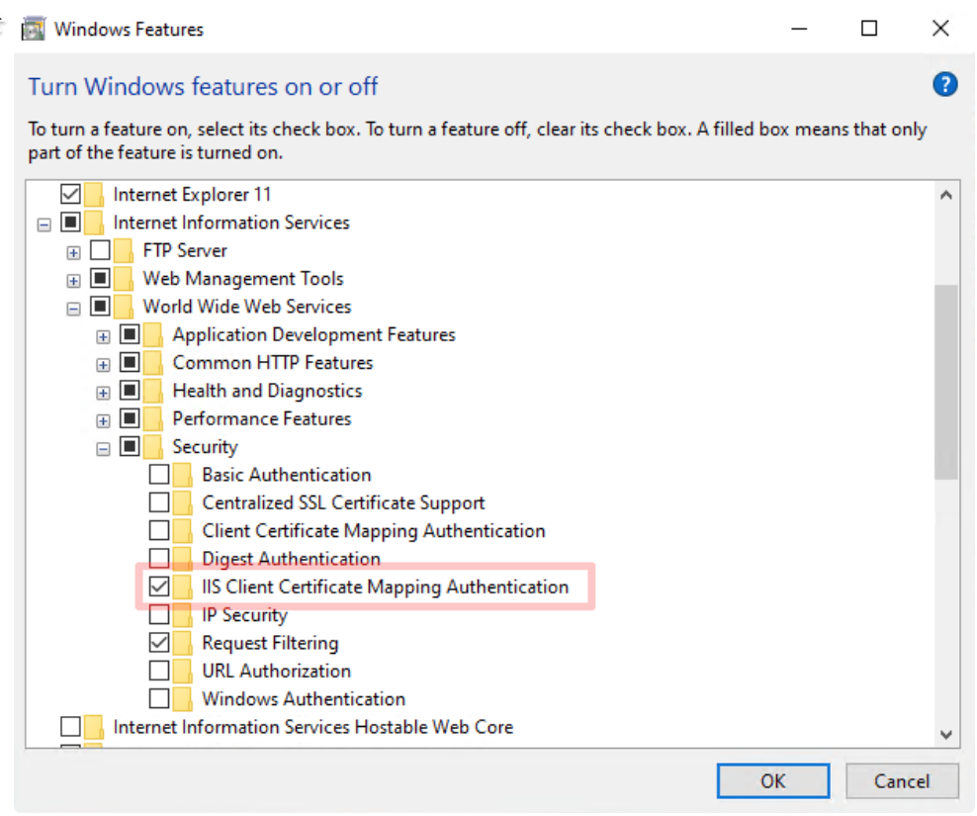The image size is (977, 816).
Task: Expand Application Development Features
Action: point(102,334)
